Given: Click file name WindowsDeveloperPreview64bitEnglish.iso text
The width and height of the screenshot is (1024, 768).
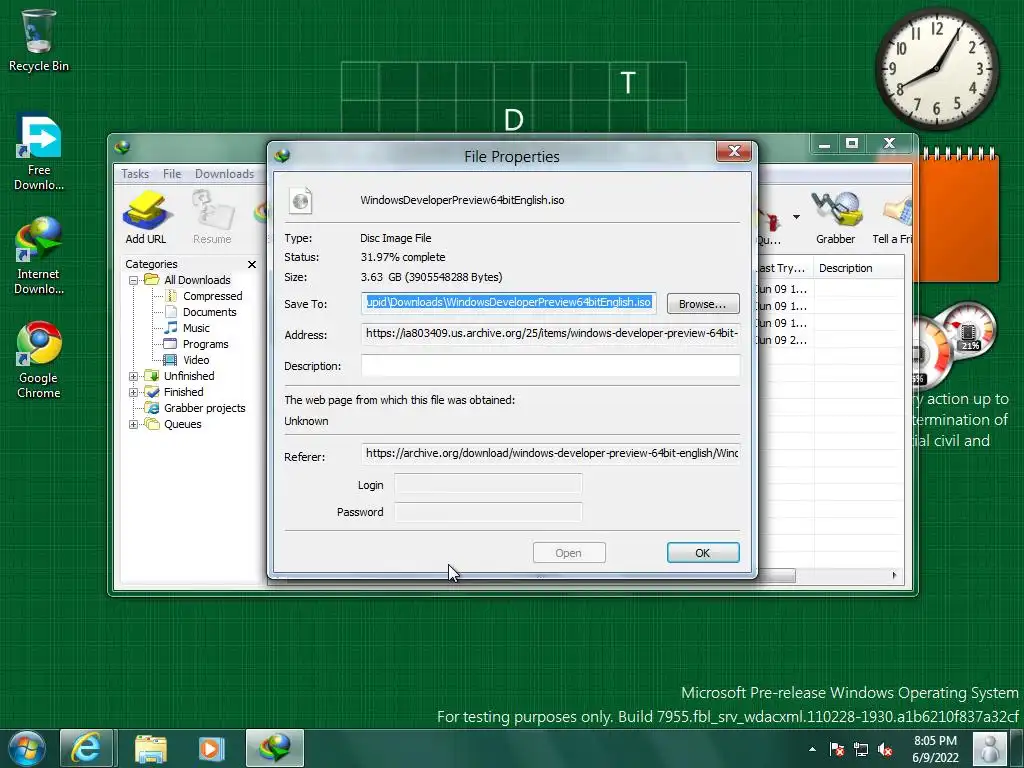Looking at the screenshot, I should coord(462,200).
